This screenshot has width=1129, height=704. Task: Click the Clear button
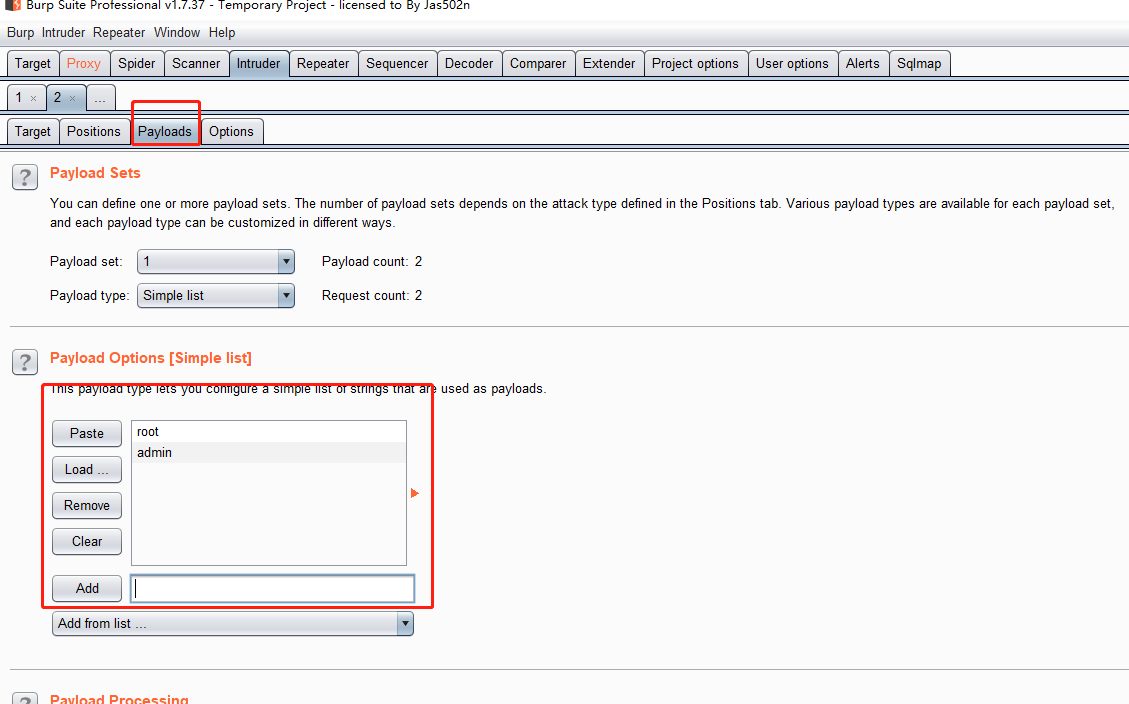tap(87, 541)
